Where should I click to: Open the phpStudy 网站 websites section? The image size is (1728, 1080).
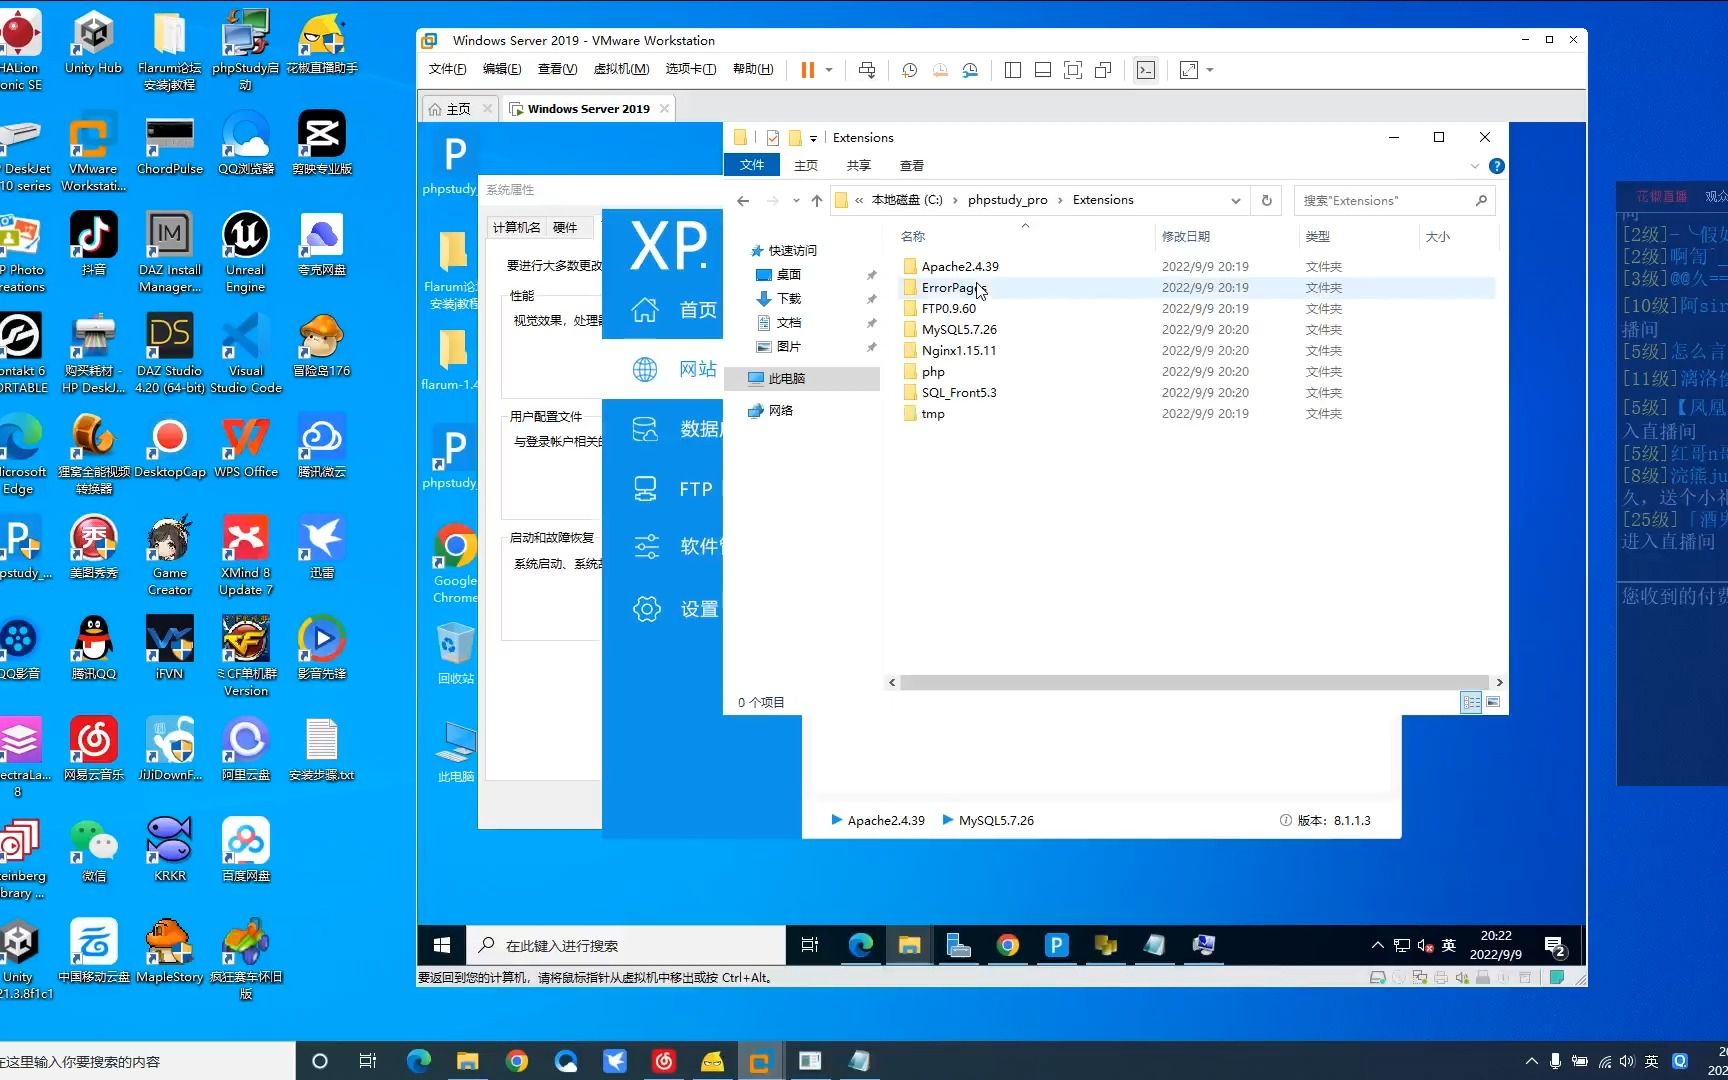click(671, 369)
